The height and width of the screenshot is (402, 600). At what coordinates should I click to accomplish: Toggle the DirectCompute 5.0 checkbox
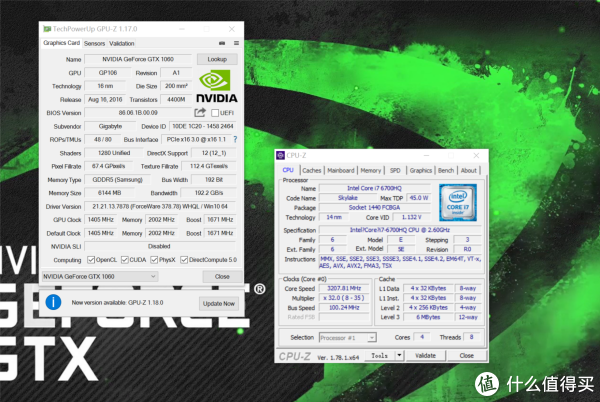point(184,260)
